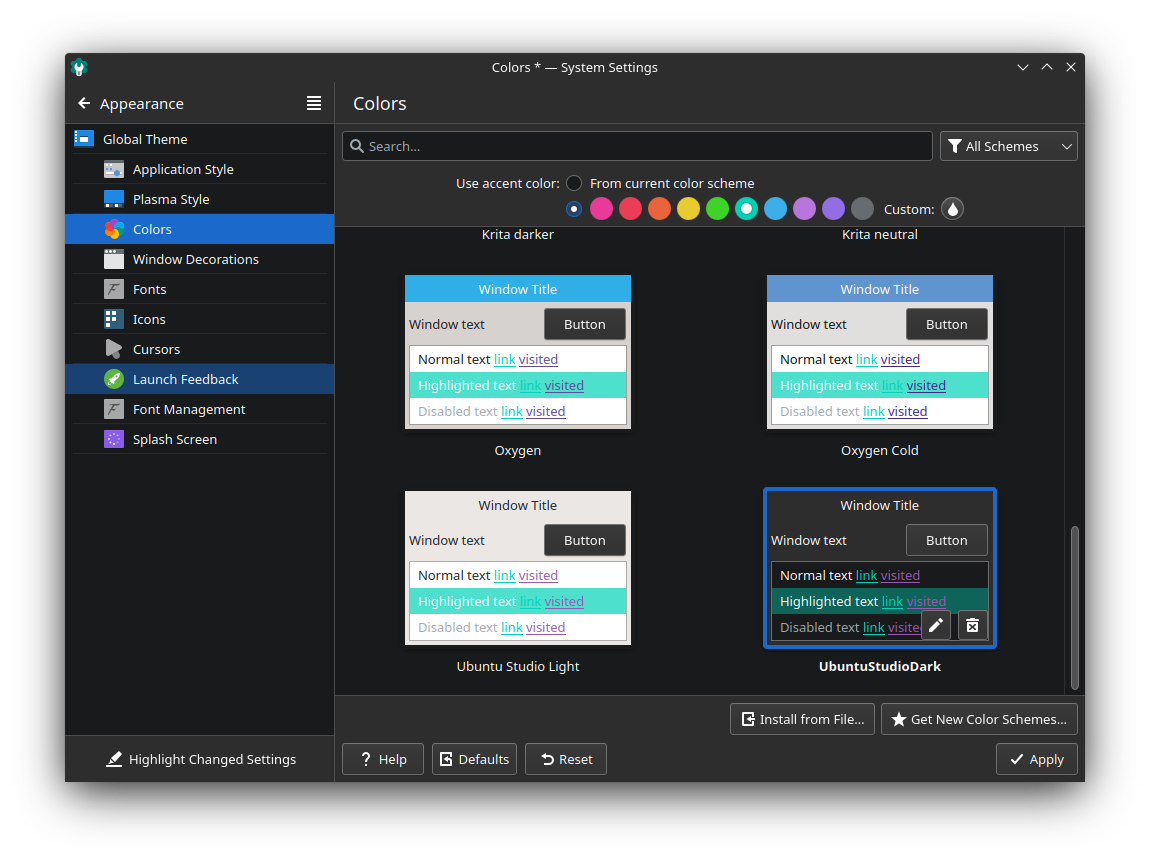Select the first blue accent color radio
This screenshot has height=859, width=1150.
[574, 209]
